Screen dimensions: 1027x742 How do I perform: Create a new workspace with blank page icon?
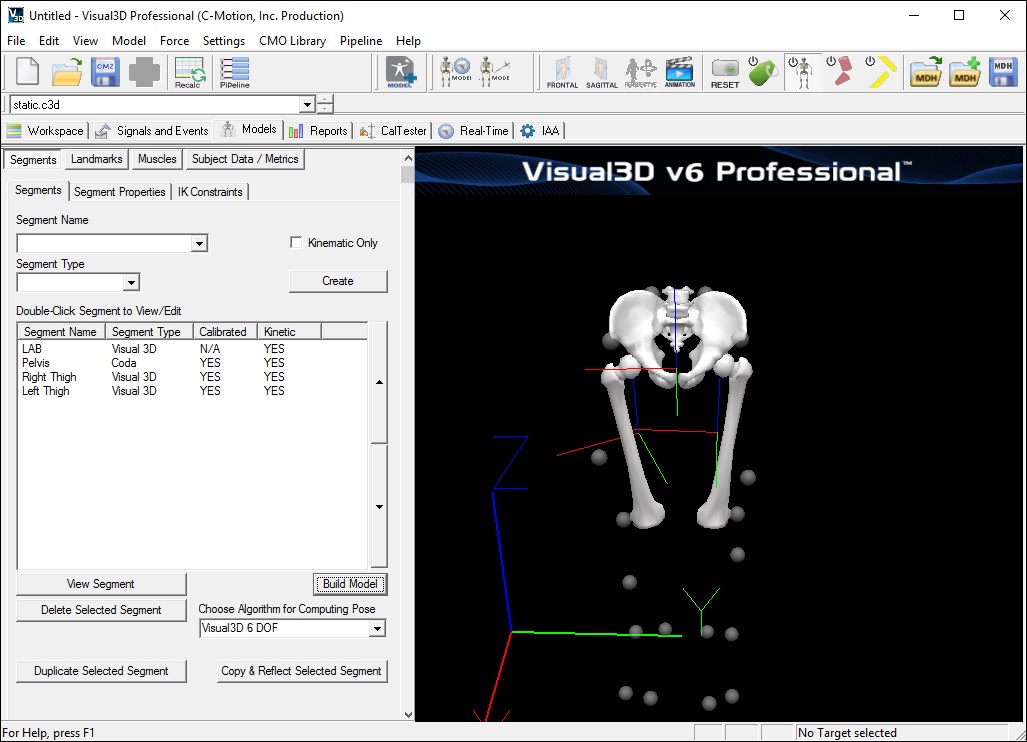[x=28, y=72]
